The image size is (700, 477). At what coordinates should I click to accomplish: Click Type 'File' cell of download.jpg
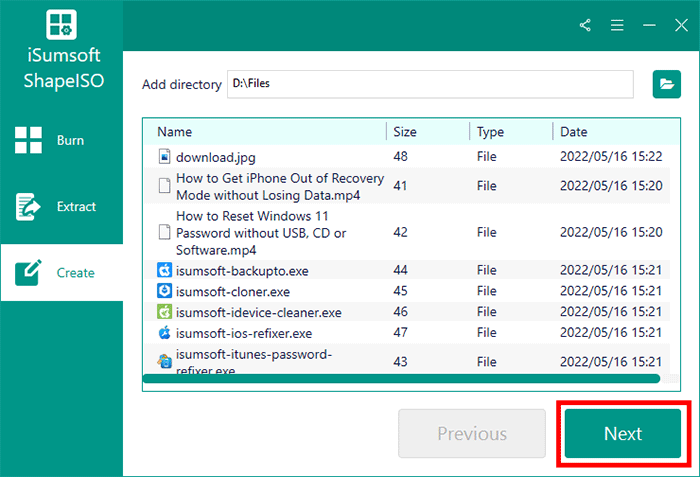point(486,156)
